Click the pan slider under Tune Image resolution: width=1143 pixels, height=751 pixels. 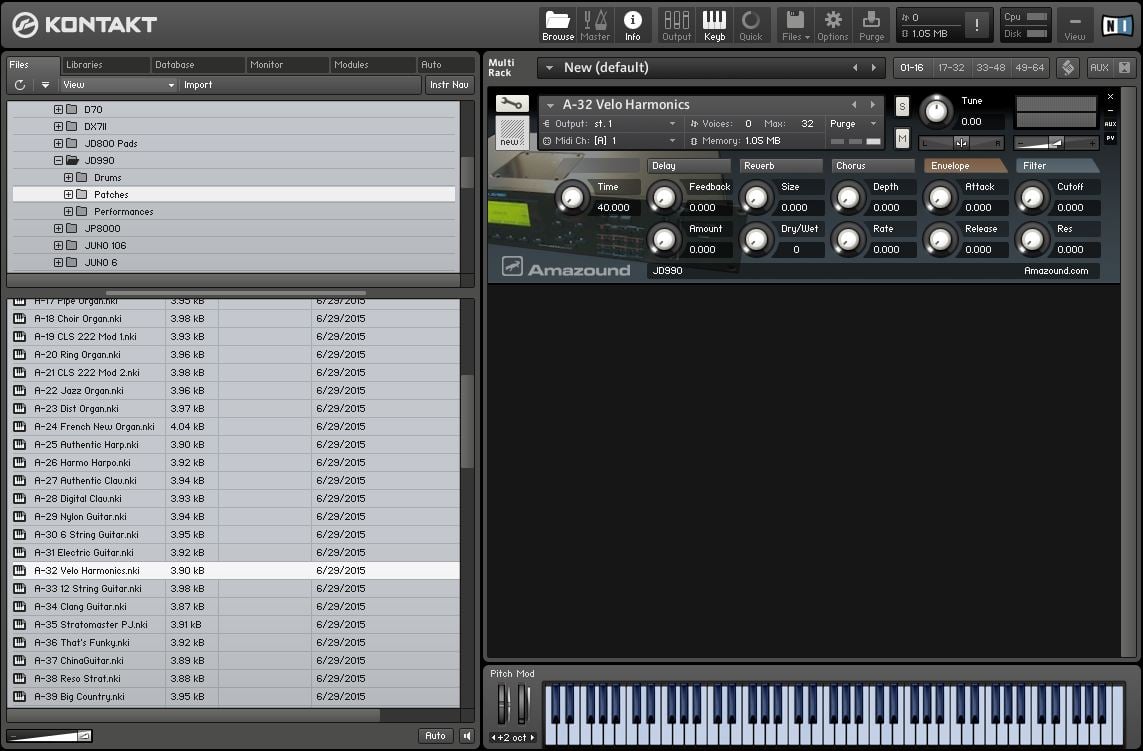tap(961, 143)
